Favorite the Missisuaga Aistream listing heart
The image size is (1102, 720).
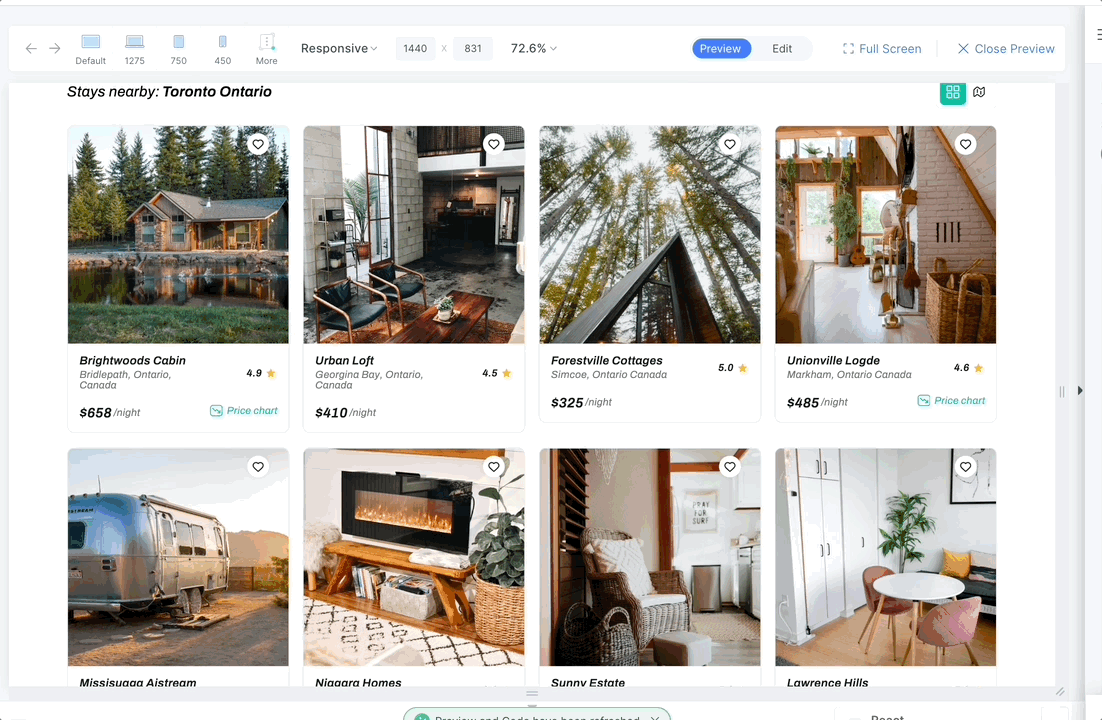pos(259,467)
